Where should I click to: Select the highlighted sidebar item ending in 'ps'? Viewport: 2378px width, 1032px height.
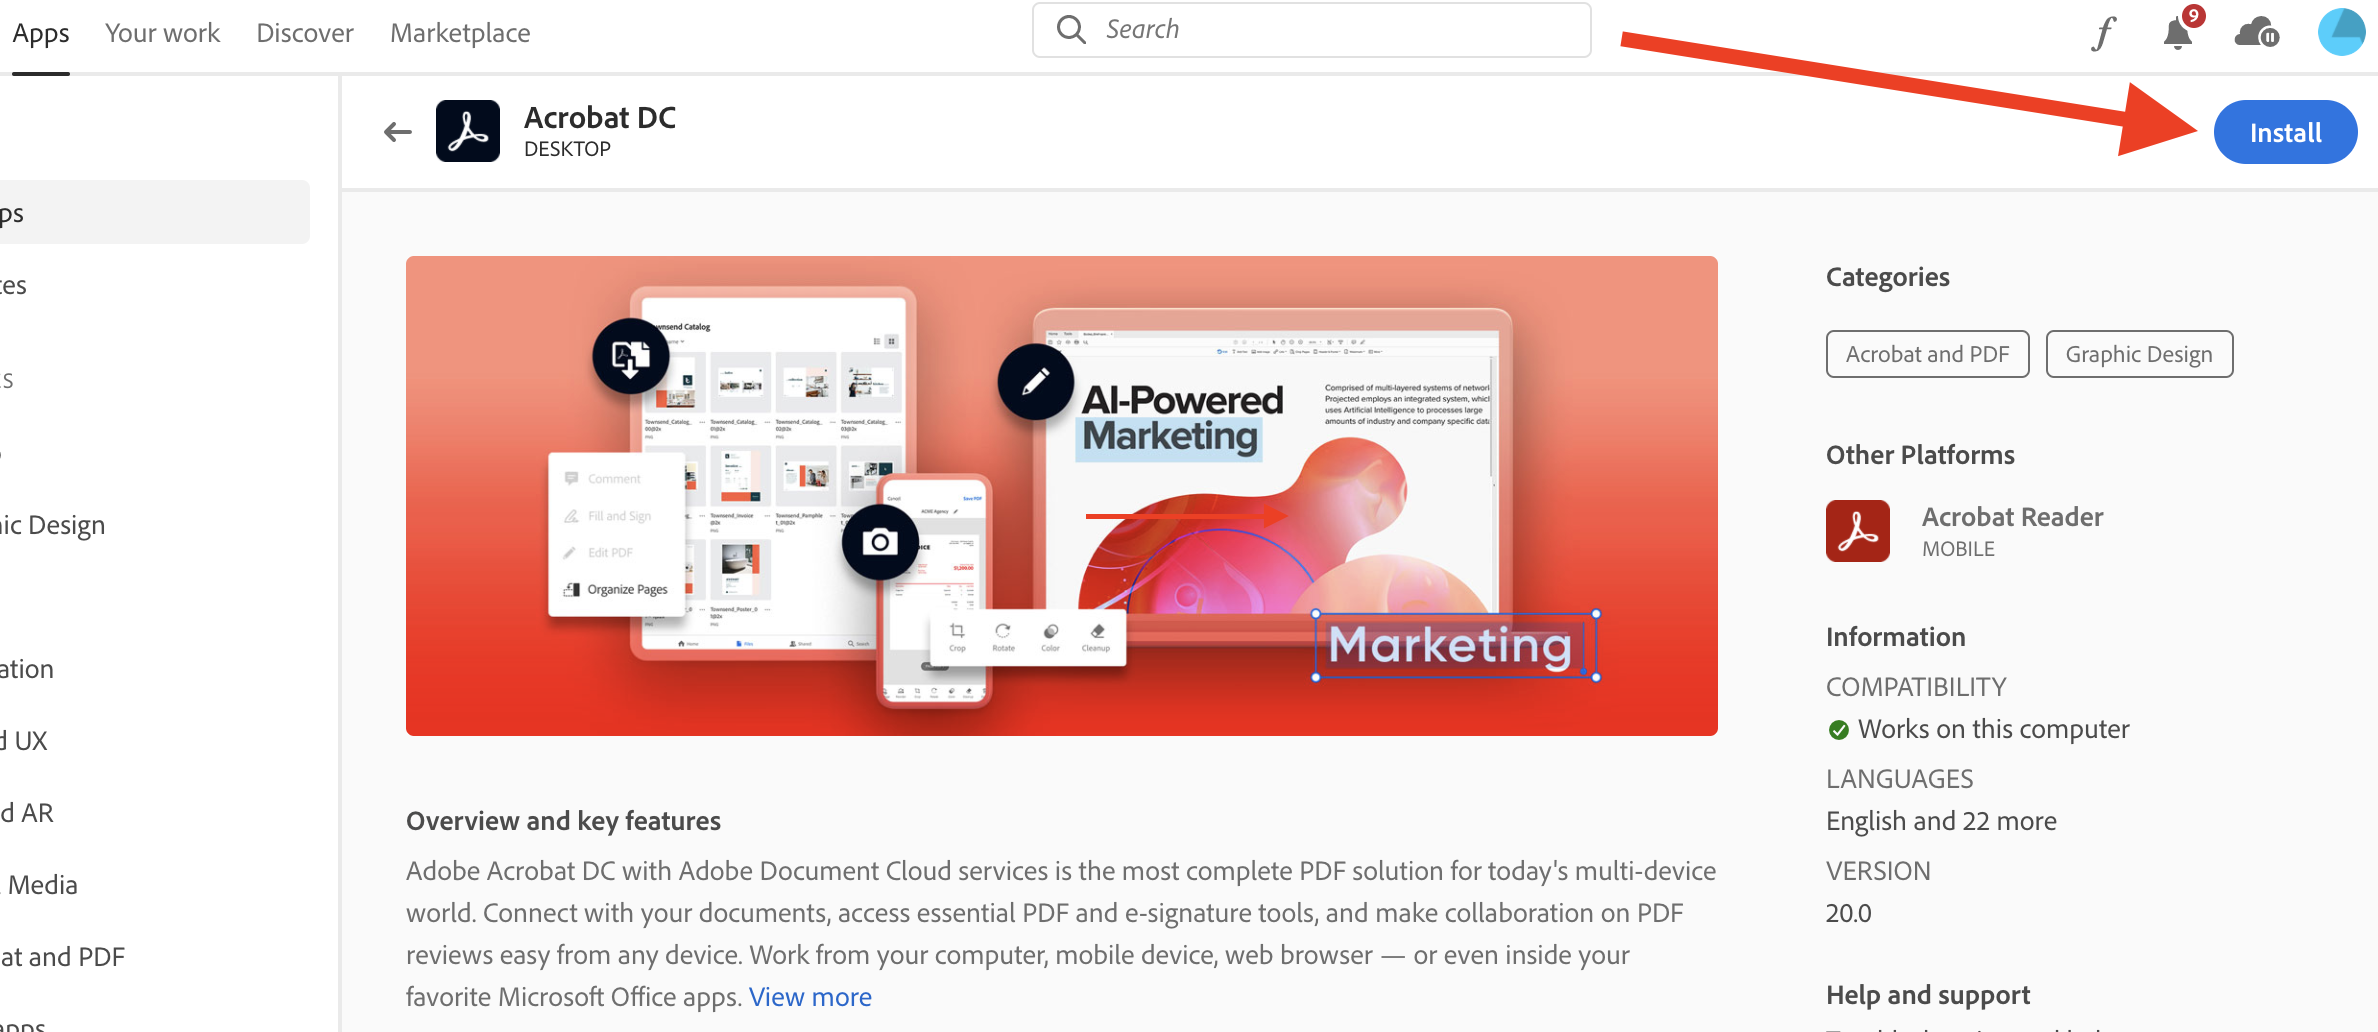tap(155, 212)
